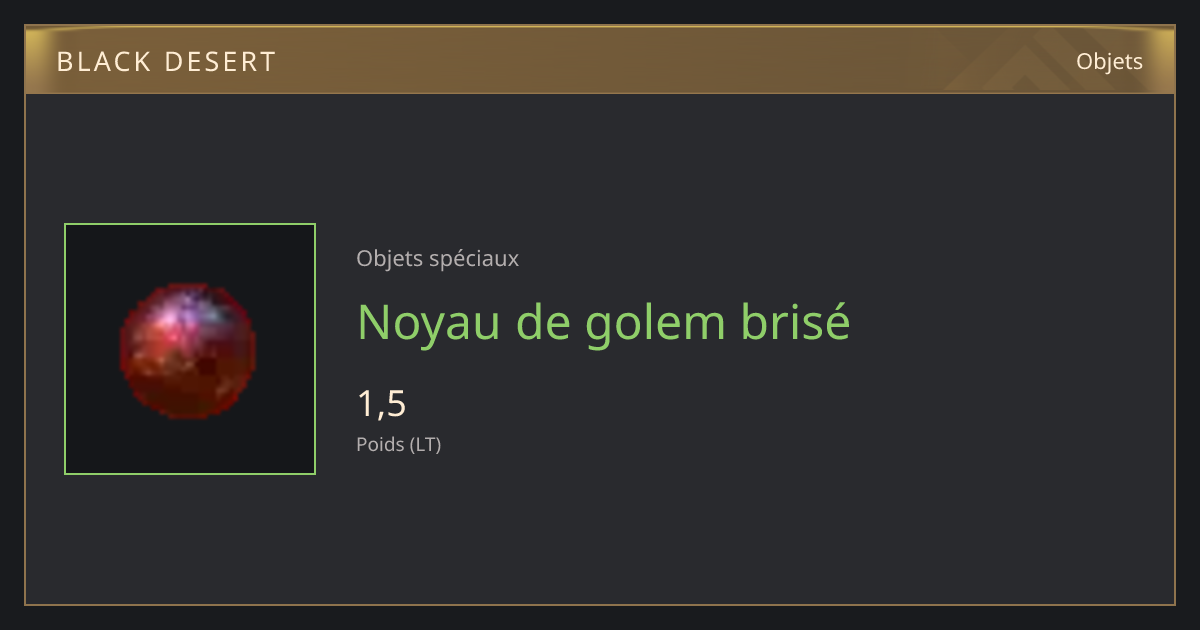Open the Objets section label
Screen dimensions: 1200x630
coord(1109,62)
